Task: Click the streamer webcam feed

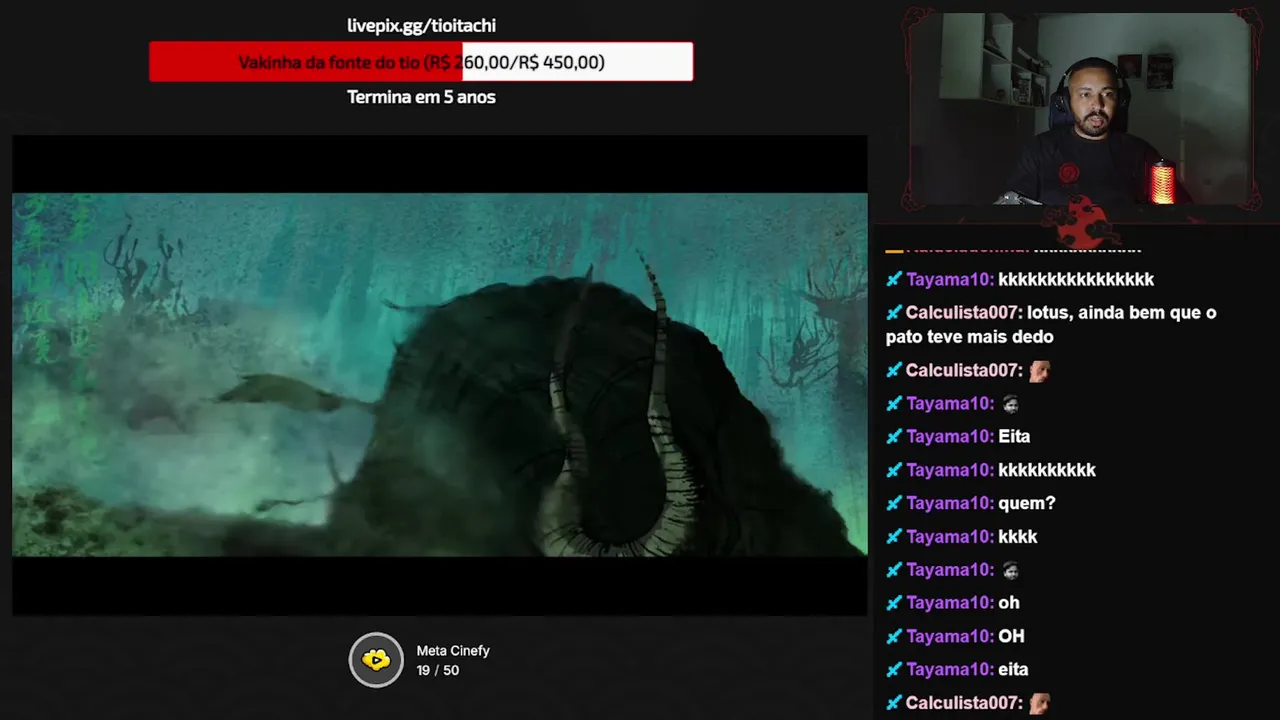Action: point(1081,108)
